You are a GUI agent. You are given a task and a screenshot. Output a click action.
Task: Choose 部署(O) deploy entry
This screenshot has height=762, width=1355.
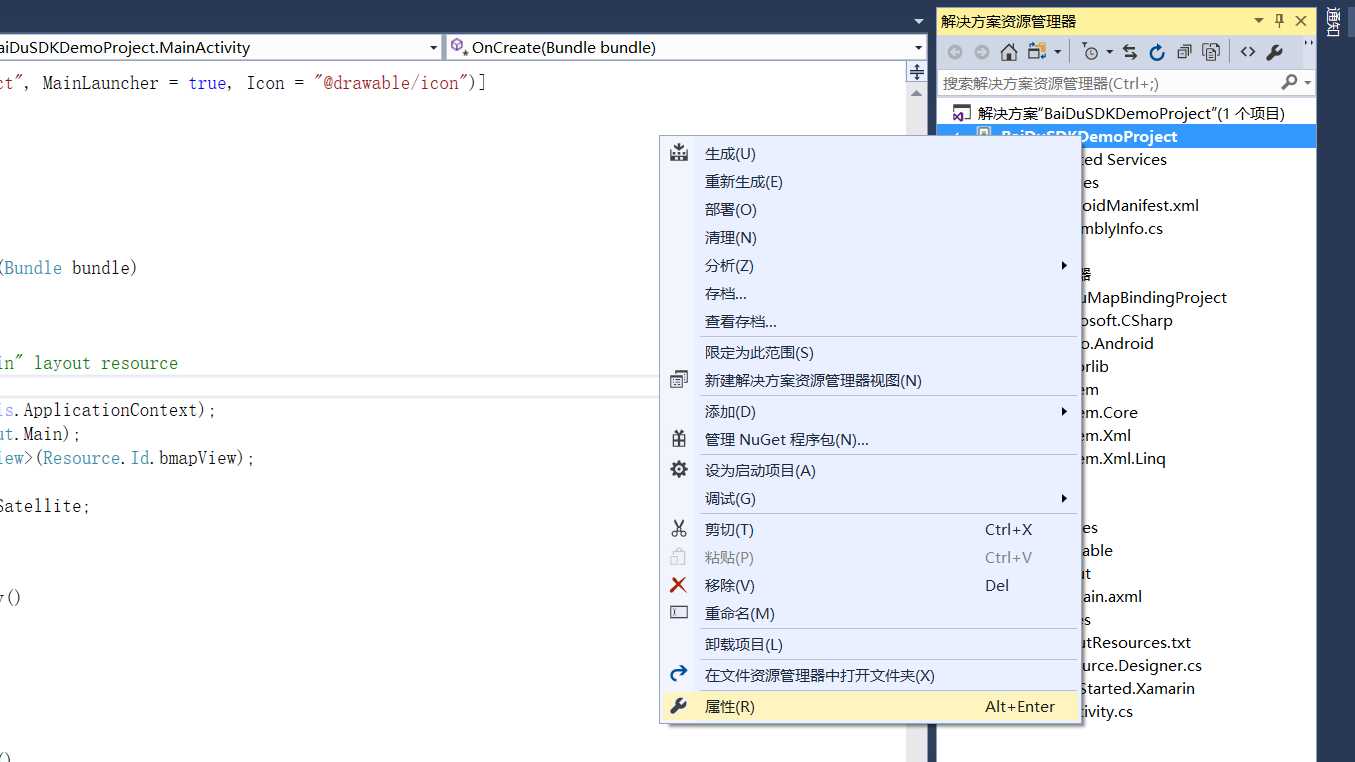coord(868,210)
